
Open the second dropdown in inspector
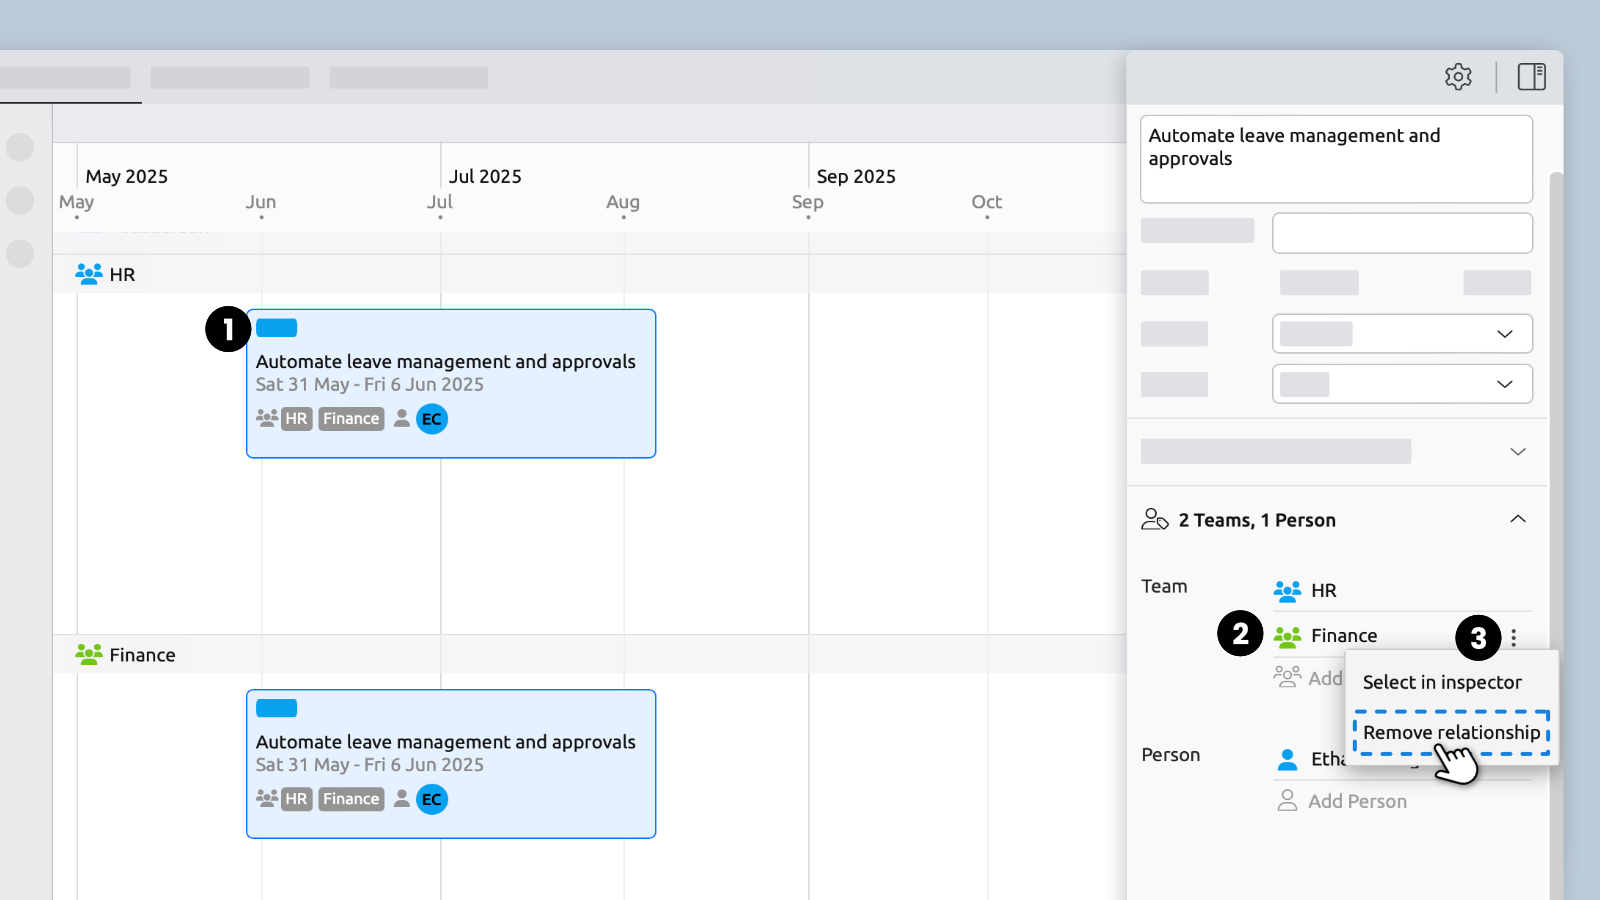[x=1402, y=384]
